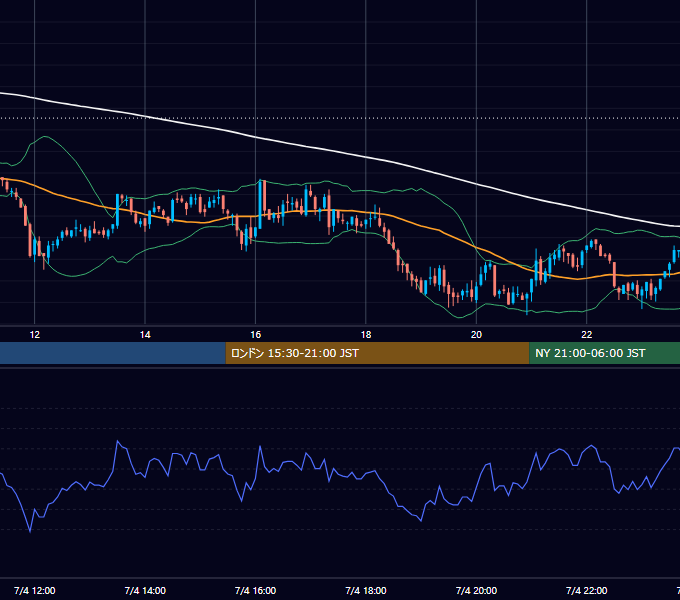Click the price axis label 12

coord(35,335)
